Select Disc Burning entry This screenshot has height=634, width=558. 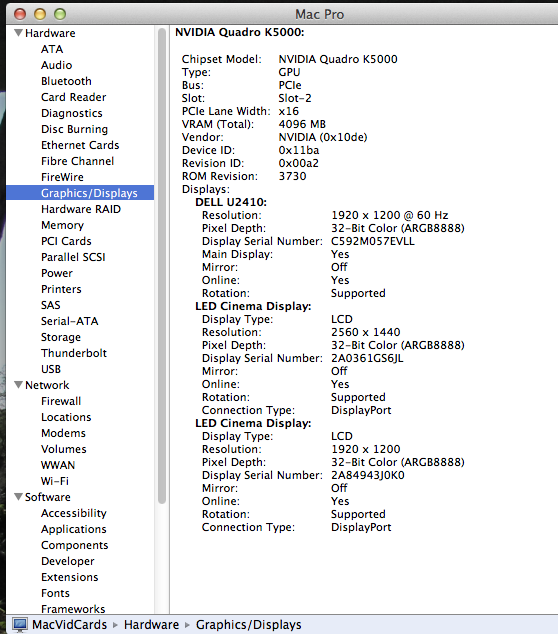(74, 129)
